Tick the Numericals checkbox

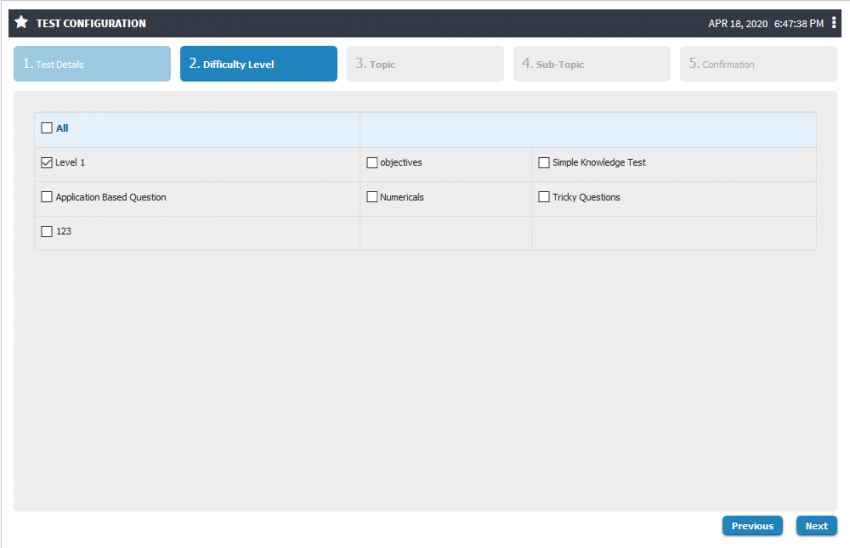point(372,197)
